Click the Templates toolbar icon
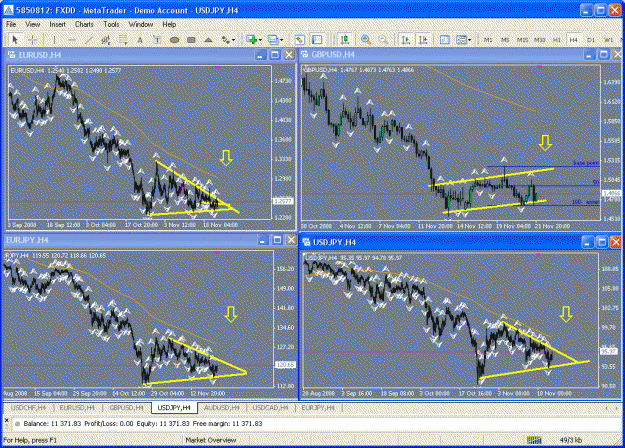The image size is (625, 448). point(462,39)
